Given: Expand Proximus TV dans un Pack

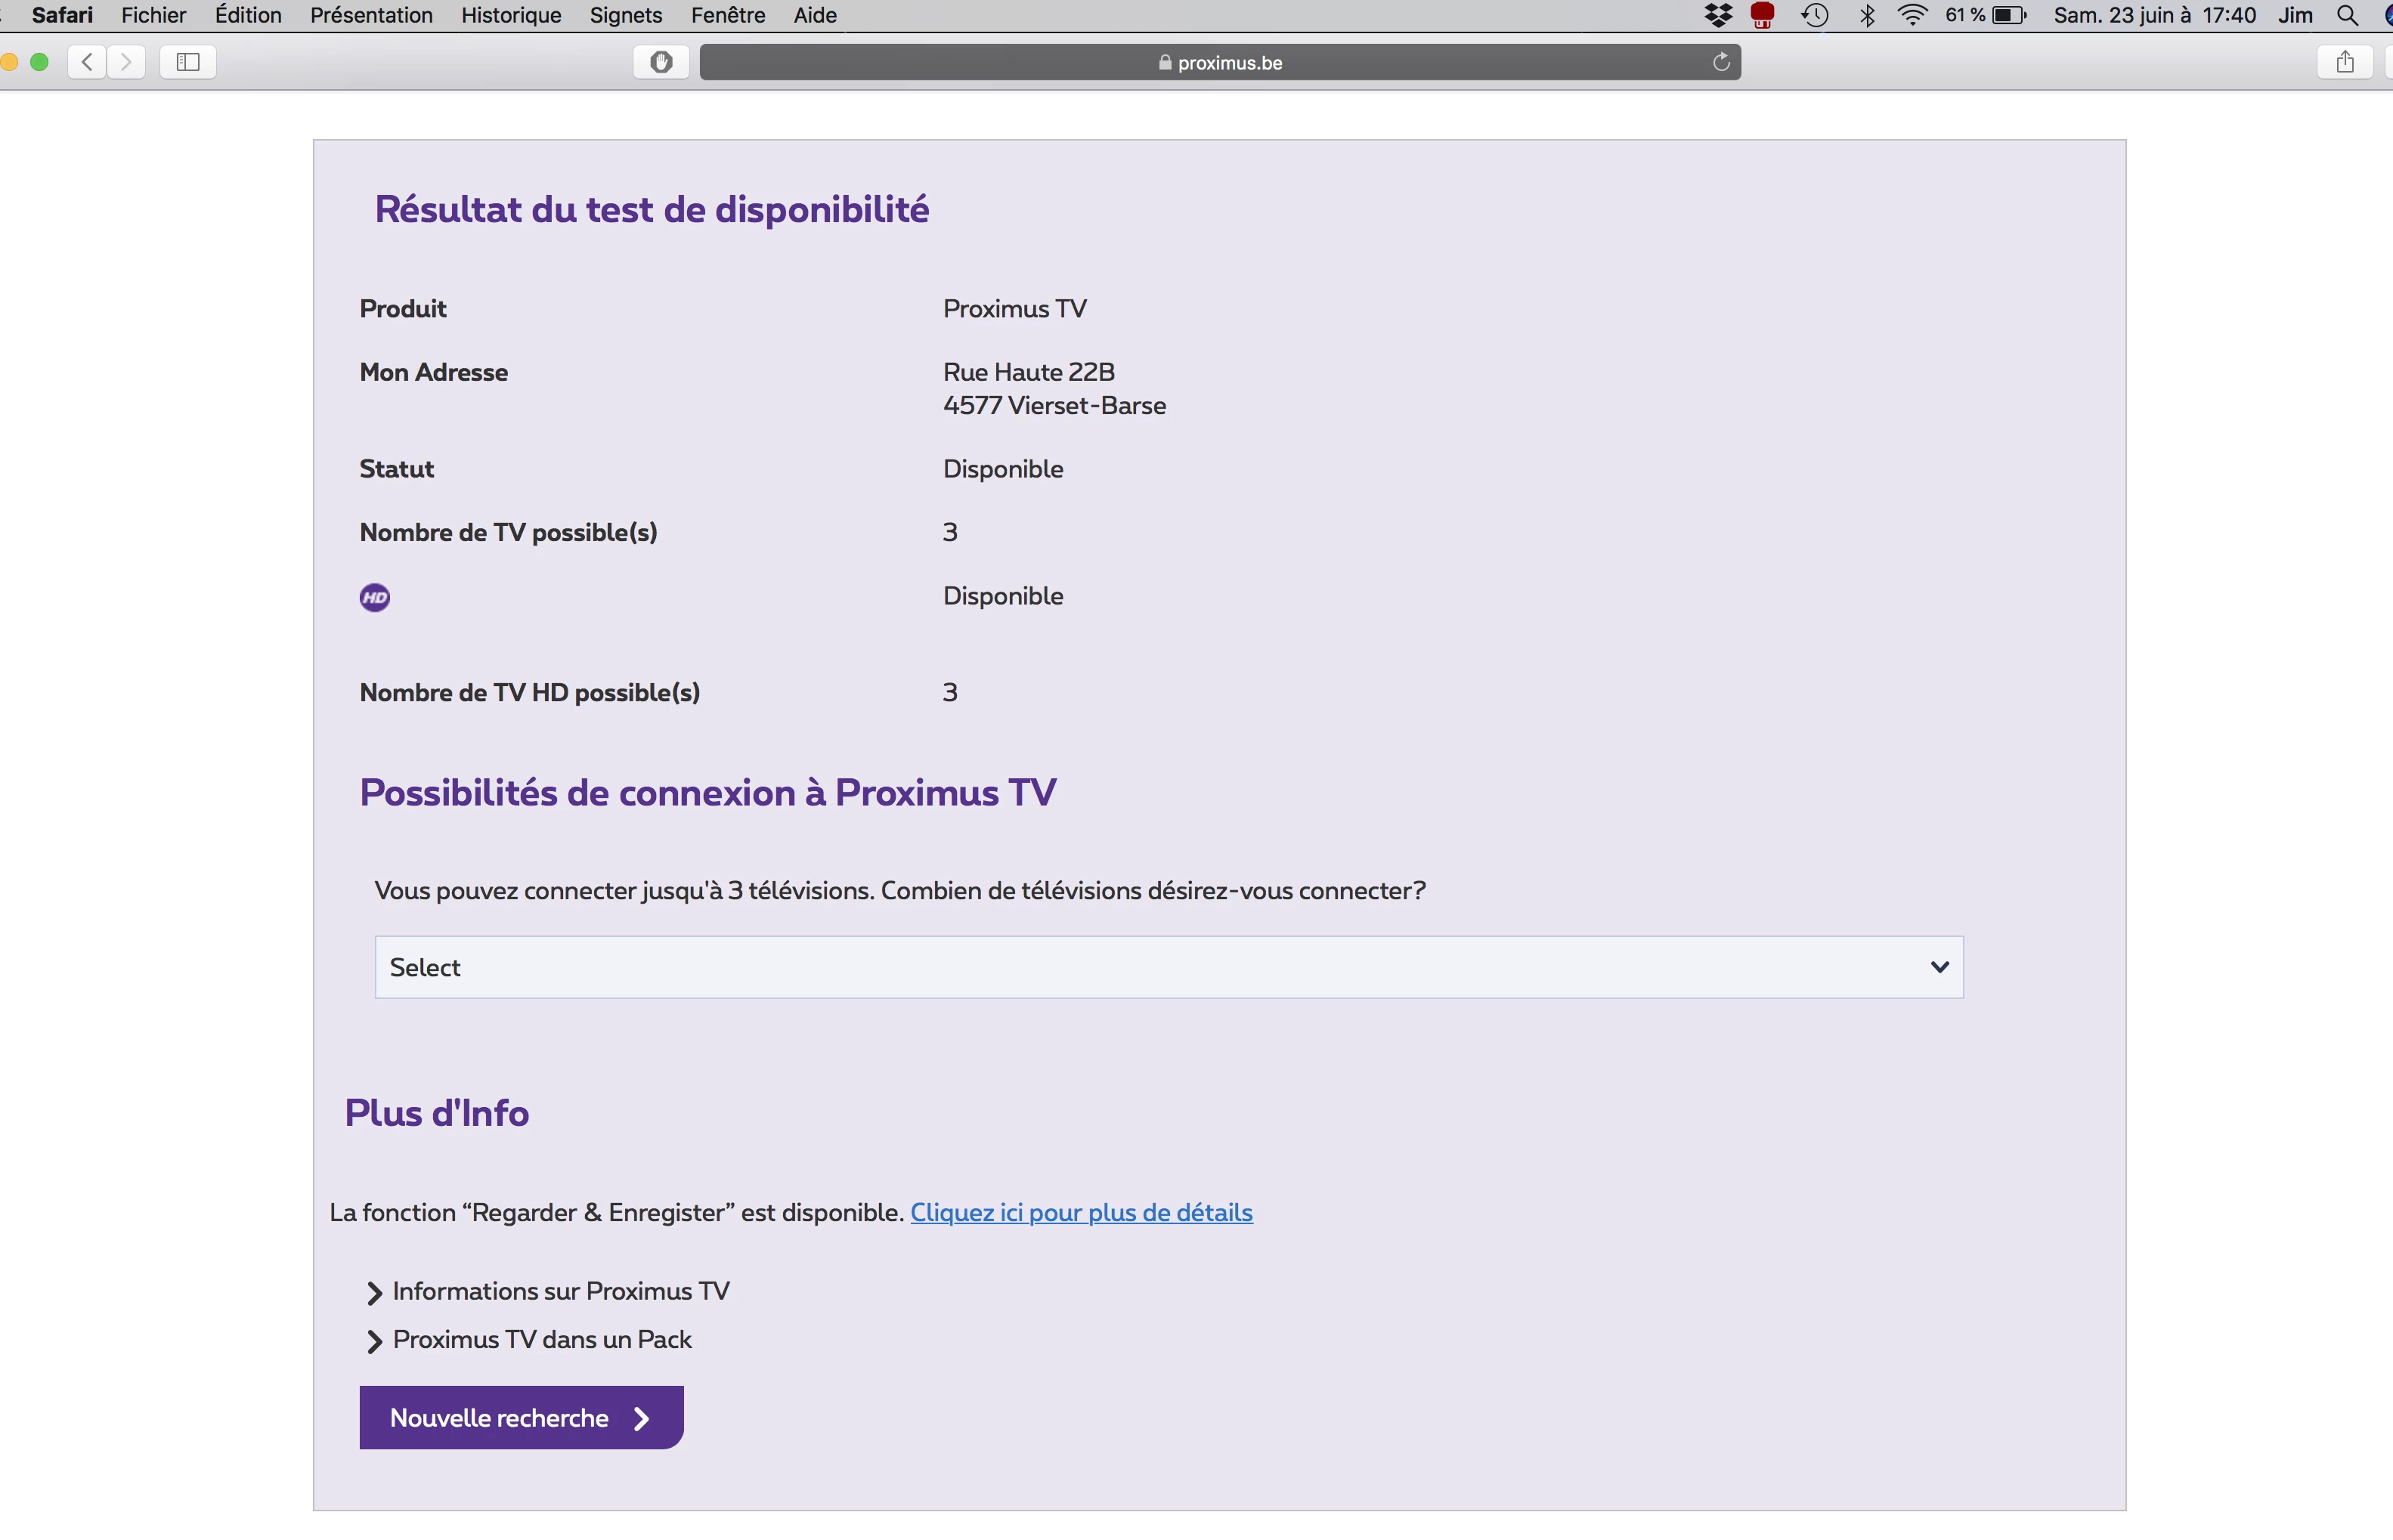Looking at the screenshot, I should click(x=541, y=1340).
